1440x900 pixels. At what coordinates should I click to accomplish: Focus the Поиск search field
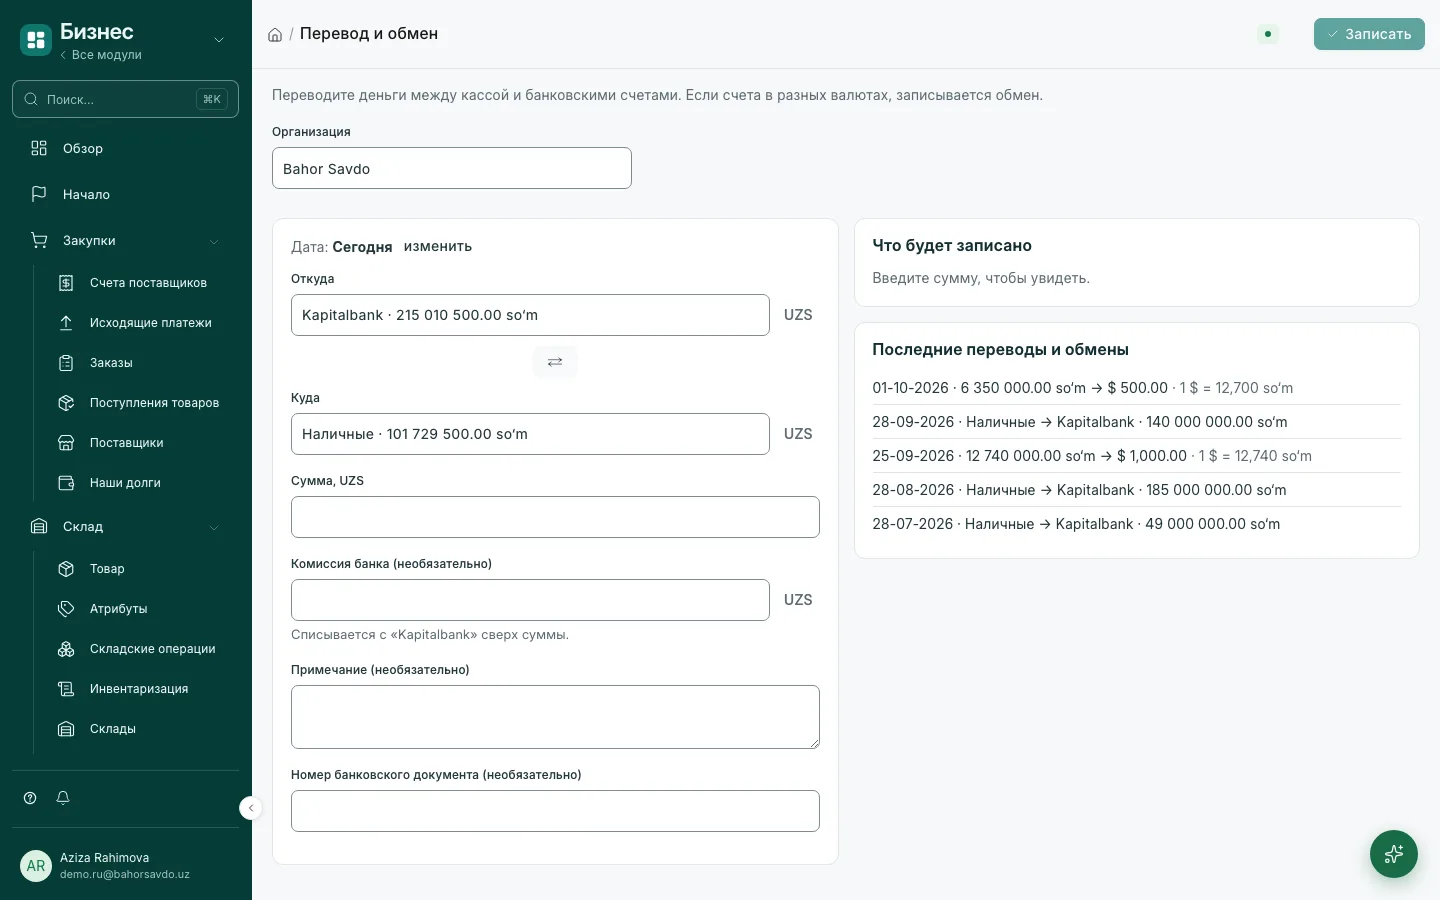coord(126,99)
